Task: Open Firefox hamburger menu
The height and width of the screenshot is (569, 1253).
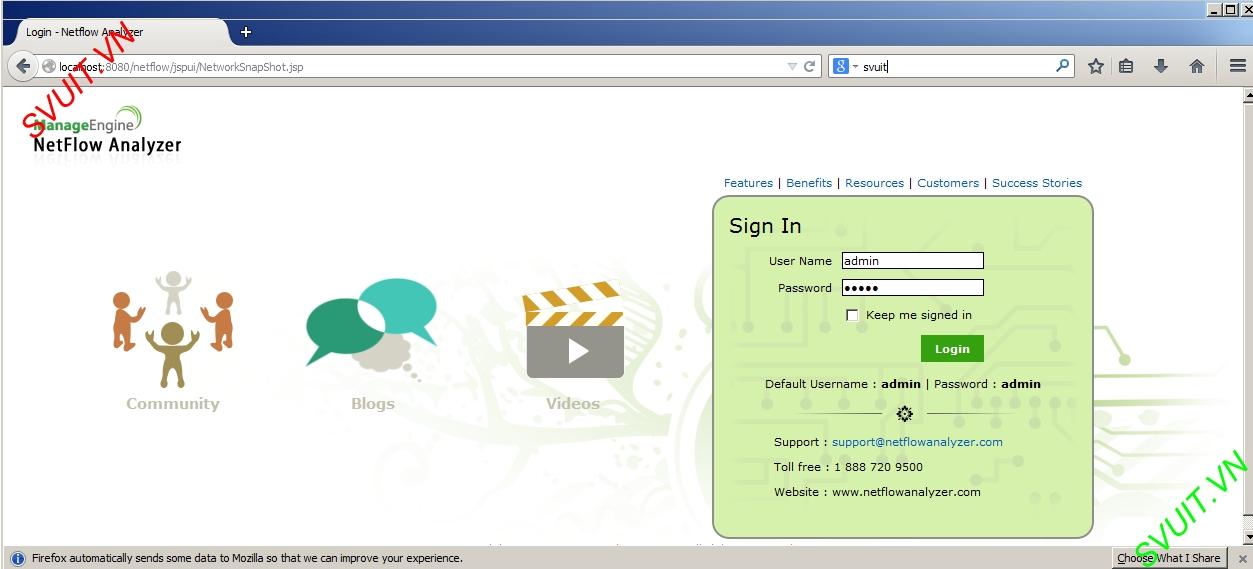Action: point(1238,66)
